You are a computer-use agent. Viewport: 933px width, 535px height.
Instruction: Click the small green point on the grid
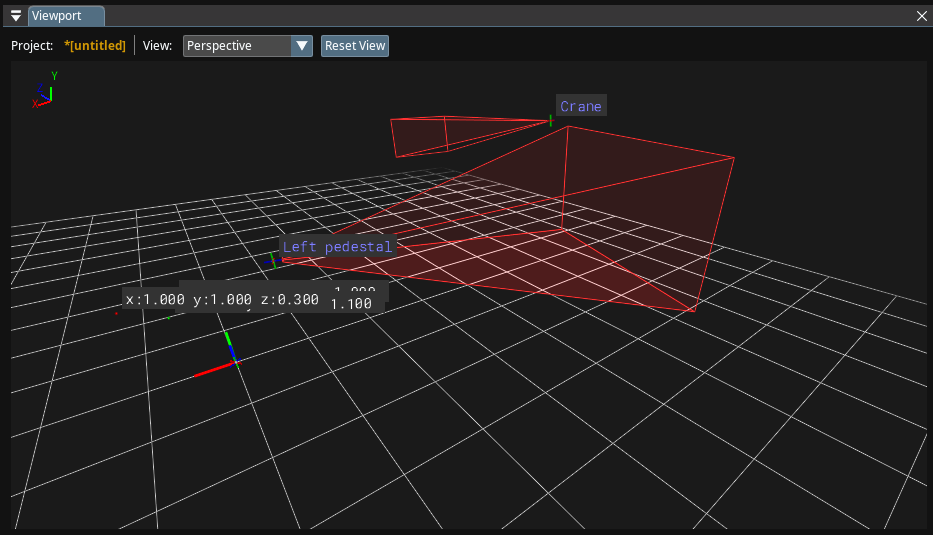point(169,317)
